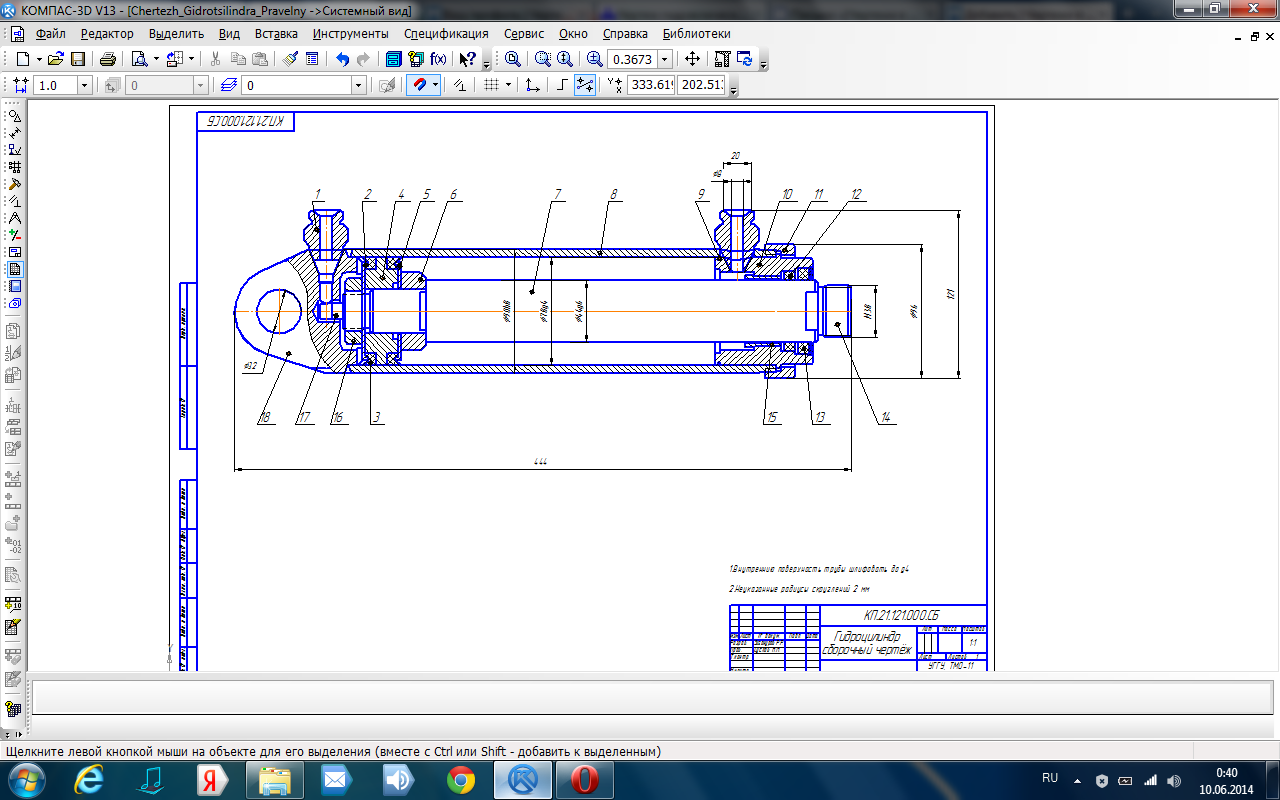Redo the undone action
The height and width of the screenshot is (800, 1280).
(363, 59)
